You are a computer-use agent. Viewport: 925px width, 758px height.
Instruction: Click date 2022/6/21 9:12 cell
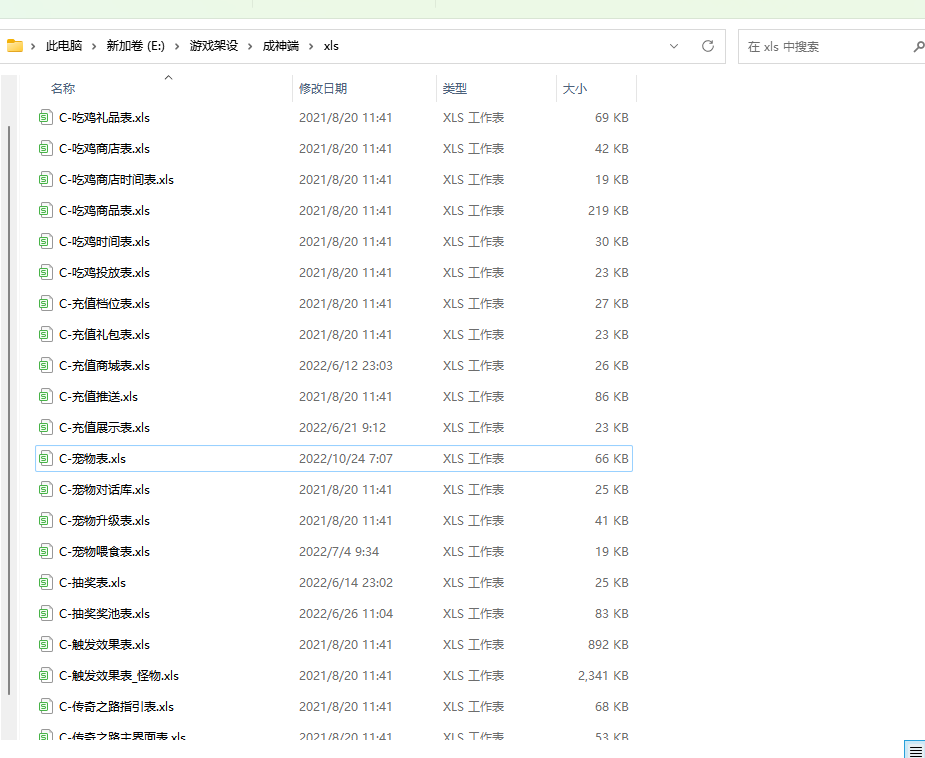[342, 427]
